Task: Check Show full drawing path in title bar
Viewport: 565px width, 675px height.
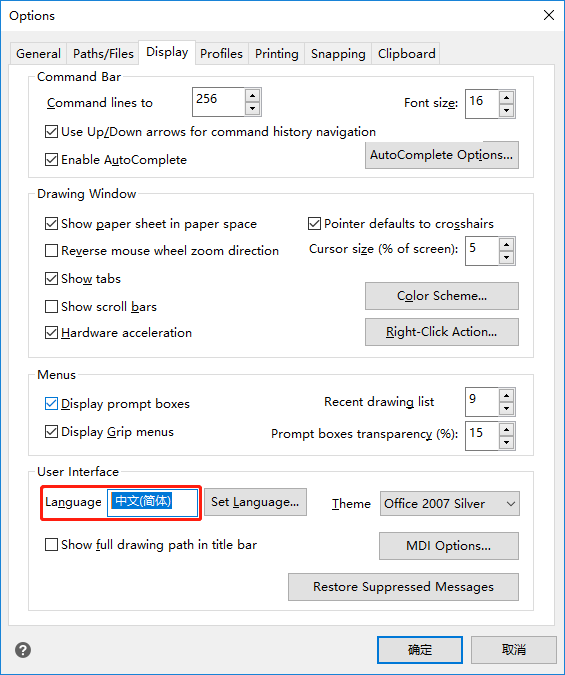Action: (x=51, y=545)
